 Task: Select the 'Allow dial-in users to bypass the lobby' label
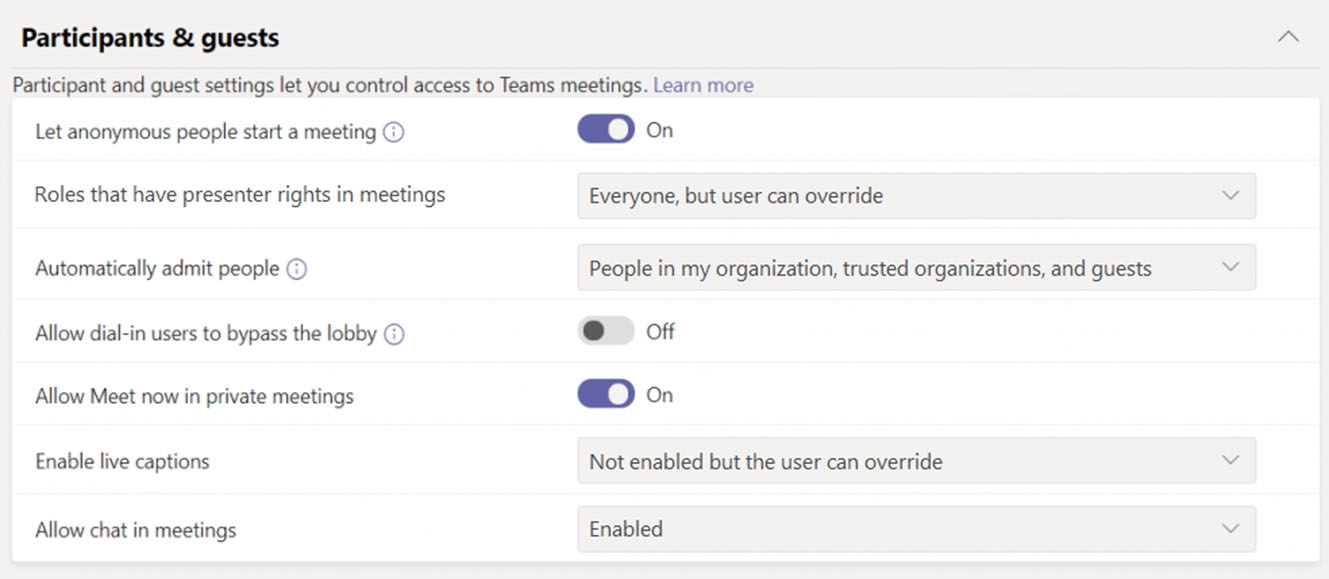[205, 333]
